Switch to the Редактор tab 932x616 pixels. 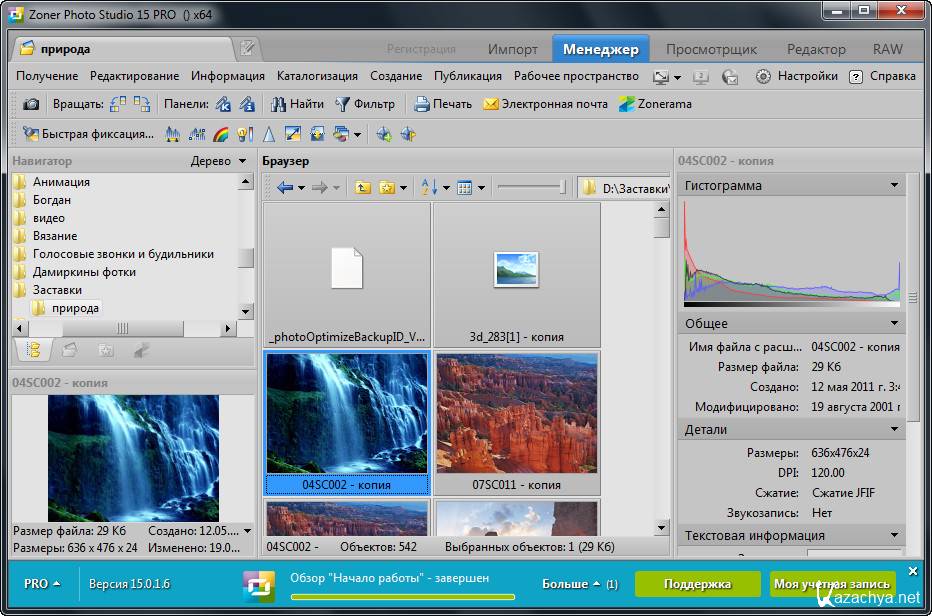click(816, 49)
